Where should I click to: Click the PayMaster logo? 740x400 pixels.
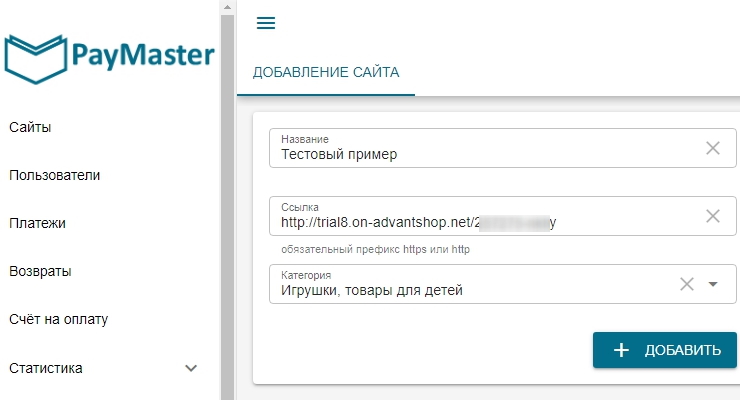pyautogui.click(x=108, y=57)
